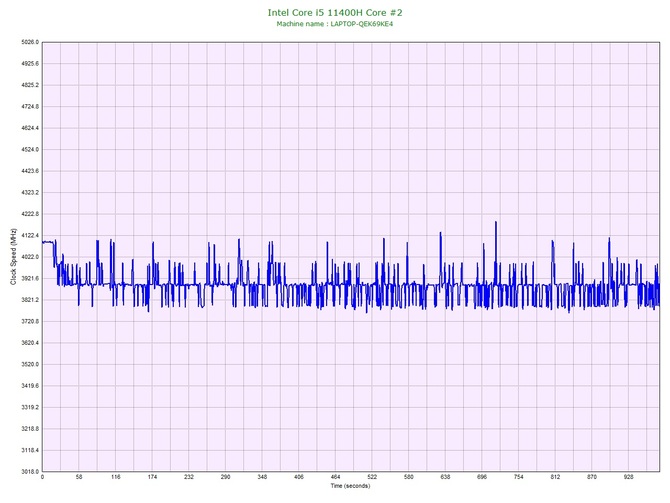Click the 4222.8 y-axis value
This screenshot has height=503, width=670.
click(30, 214)
